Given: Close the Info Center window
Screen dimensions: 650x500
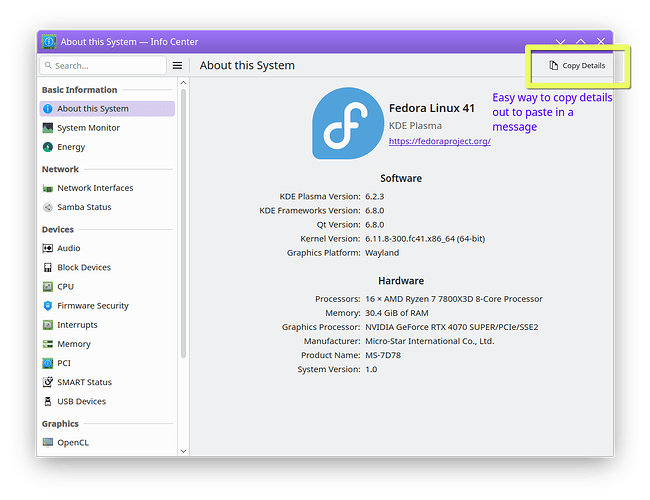Looking at the screenshot, I should [x=601, y=42].
